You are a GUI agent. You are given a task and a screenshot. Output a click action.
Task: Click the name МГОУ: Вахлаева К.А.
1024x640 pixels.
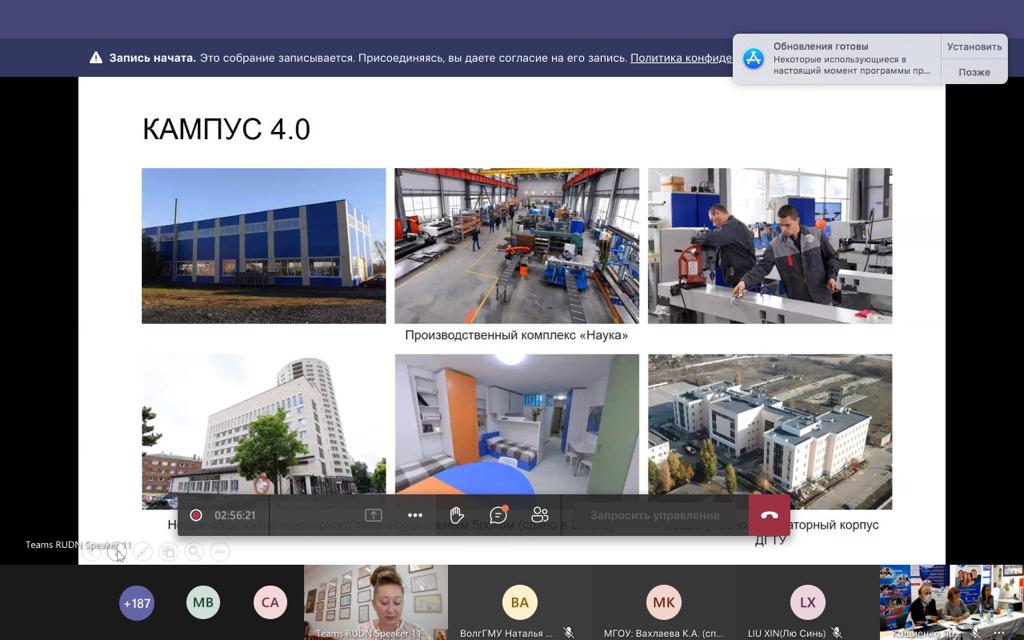point(662,633)
